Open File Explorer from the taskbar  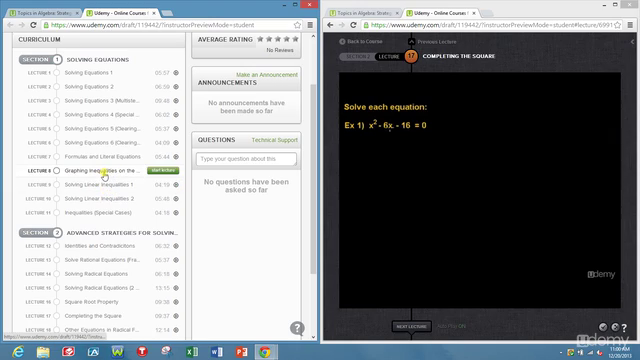click(43, 351)
